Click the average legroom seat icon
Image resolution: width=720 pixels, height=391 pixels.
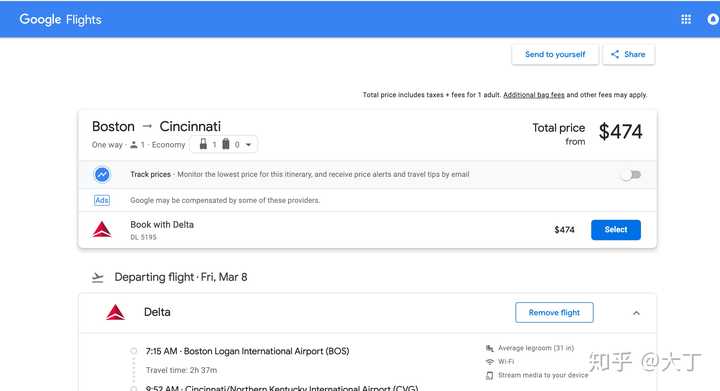489,348
